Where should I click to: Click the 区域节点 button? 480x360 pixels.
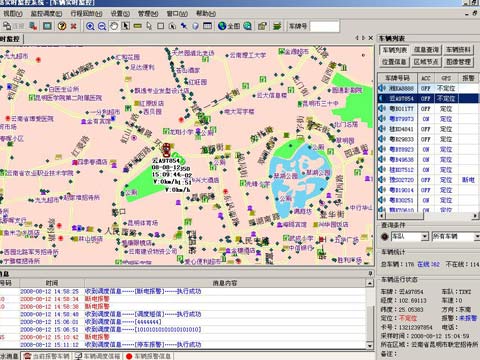[x=426, y=62]
